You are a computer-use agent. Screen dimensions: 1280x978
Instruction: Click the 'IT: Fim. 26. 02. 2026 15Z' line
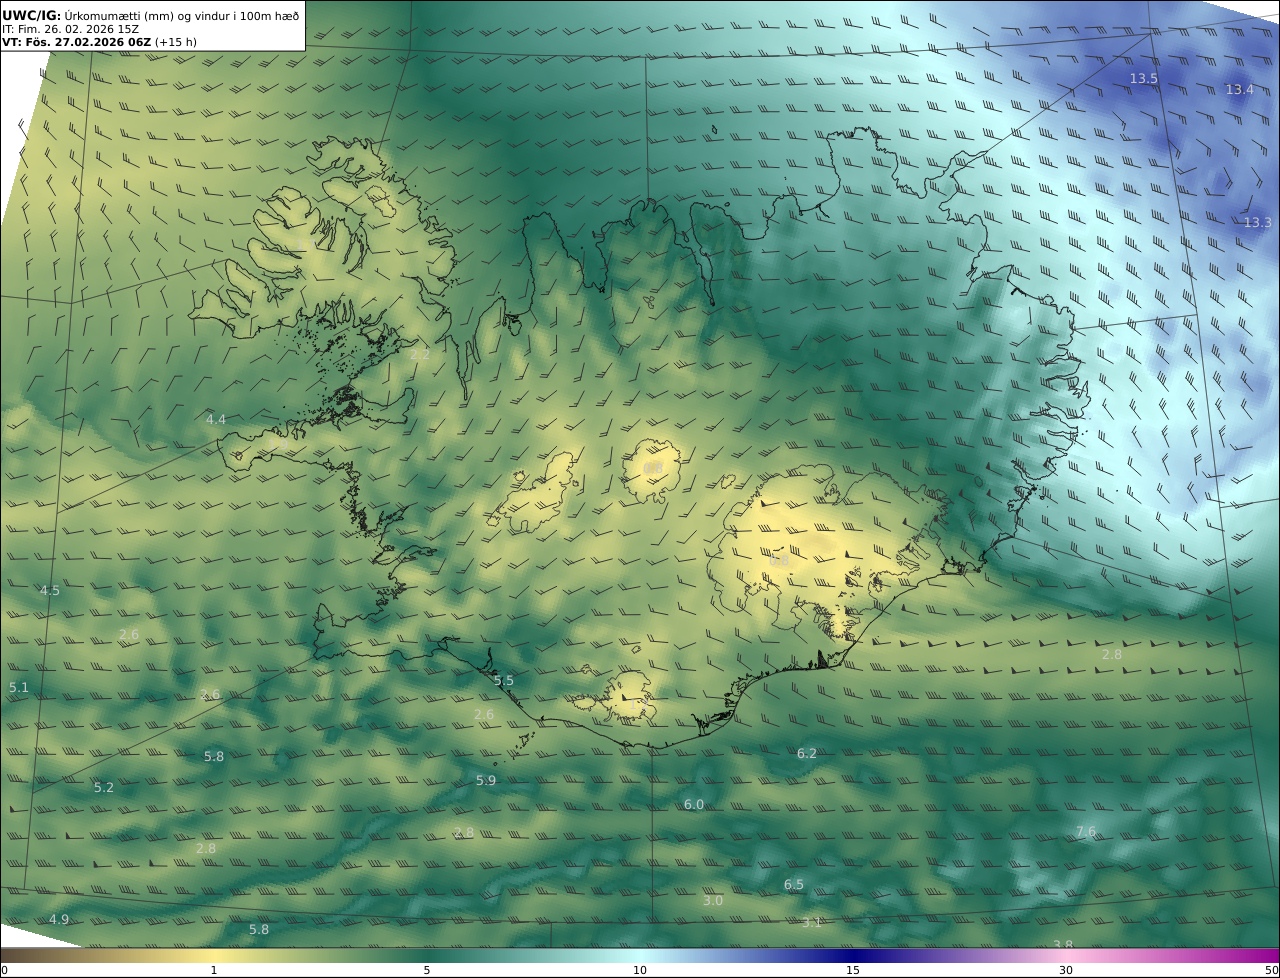(70, 29)
